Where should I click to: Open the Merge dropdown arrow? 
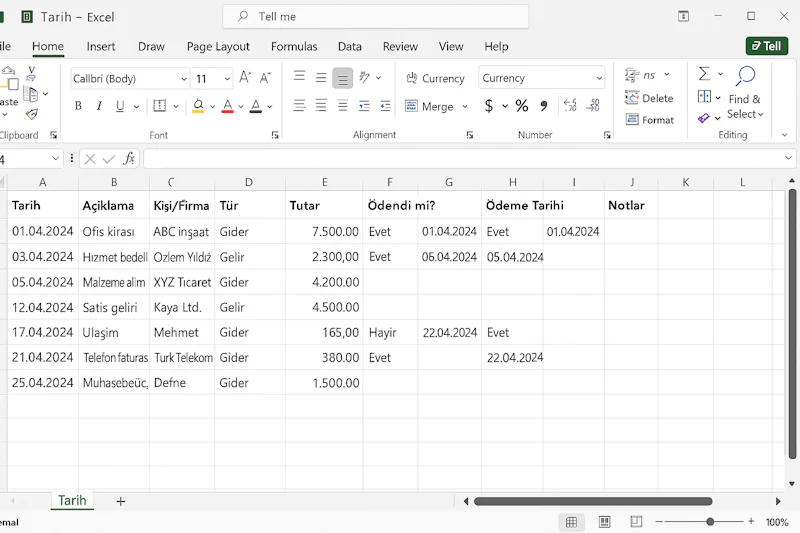click(x=465, y=107)
